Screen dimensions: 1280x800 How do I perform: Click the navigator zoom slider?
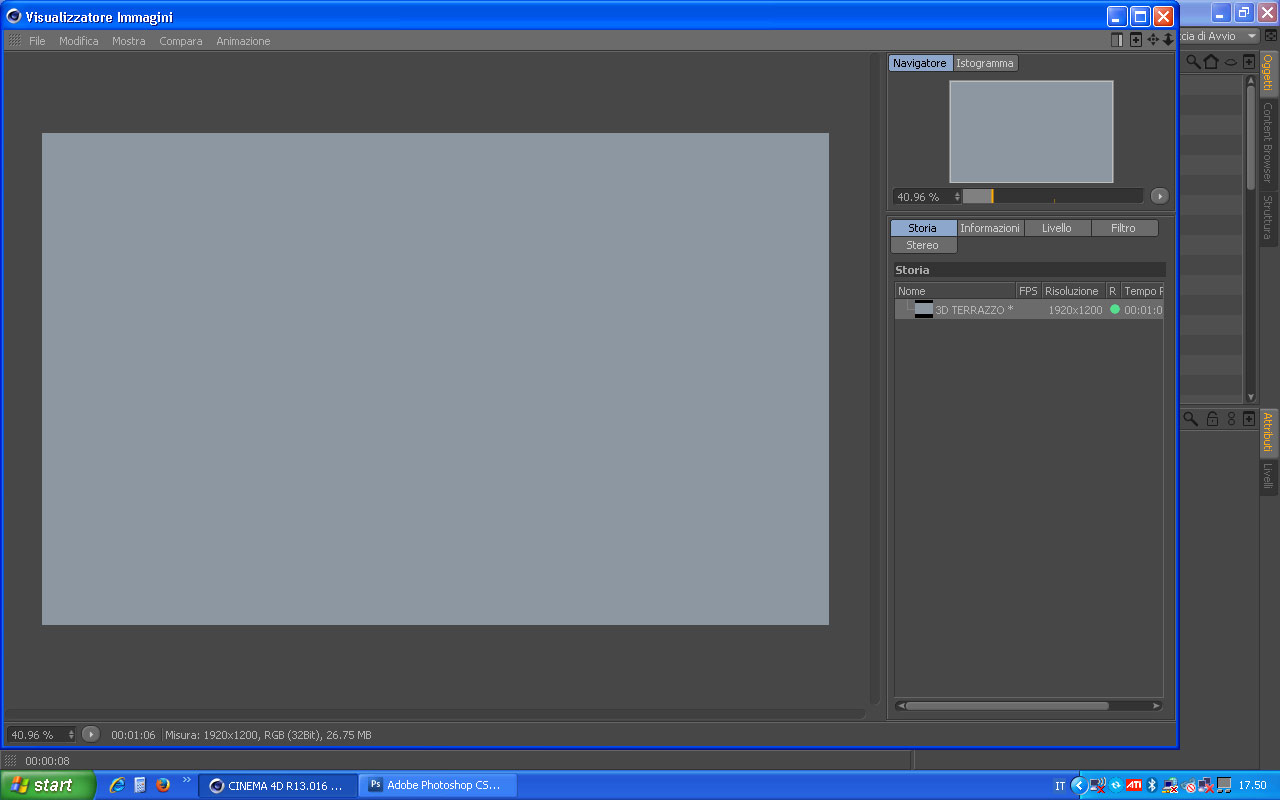click(1052, 196)
